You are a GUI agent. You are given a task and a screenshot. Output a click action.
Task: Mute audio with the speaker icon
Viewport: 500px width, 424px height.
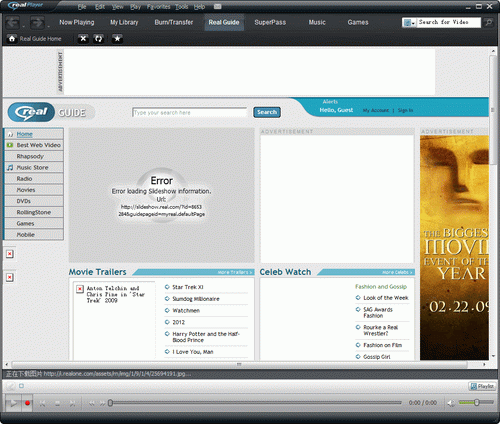pos(451,403)
